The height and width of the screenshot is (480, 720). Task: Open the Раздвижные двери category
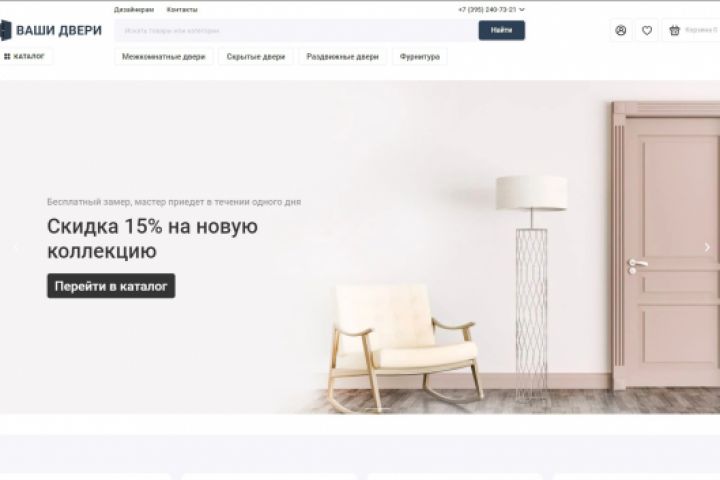click(x=343, y=56)
